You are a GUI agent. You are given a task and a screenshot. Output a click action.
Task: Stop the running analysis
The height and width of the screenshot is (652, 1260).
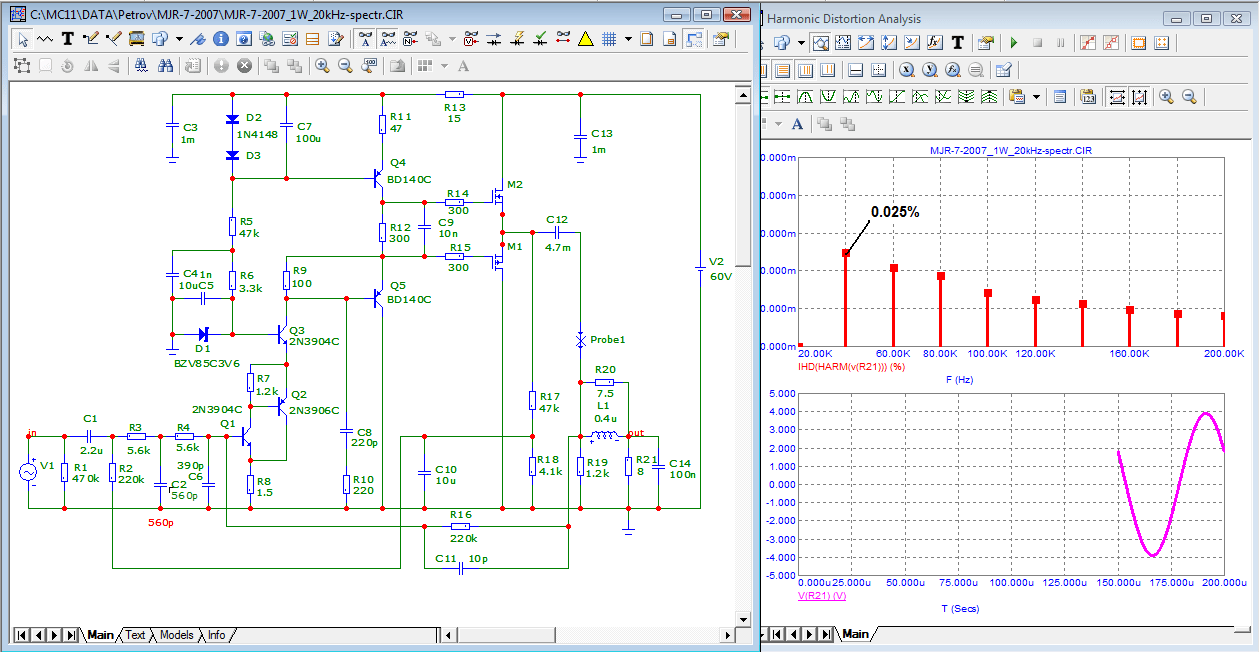pyautogui.click(x=1038, y=43)
